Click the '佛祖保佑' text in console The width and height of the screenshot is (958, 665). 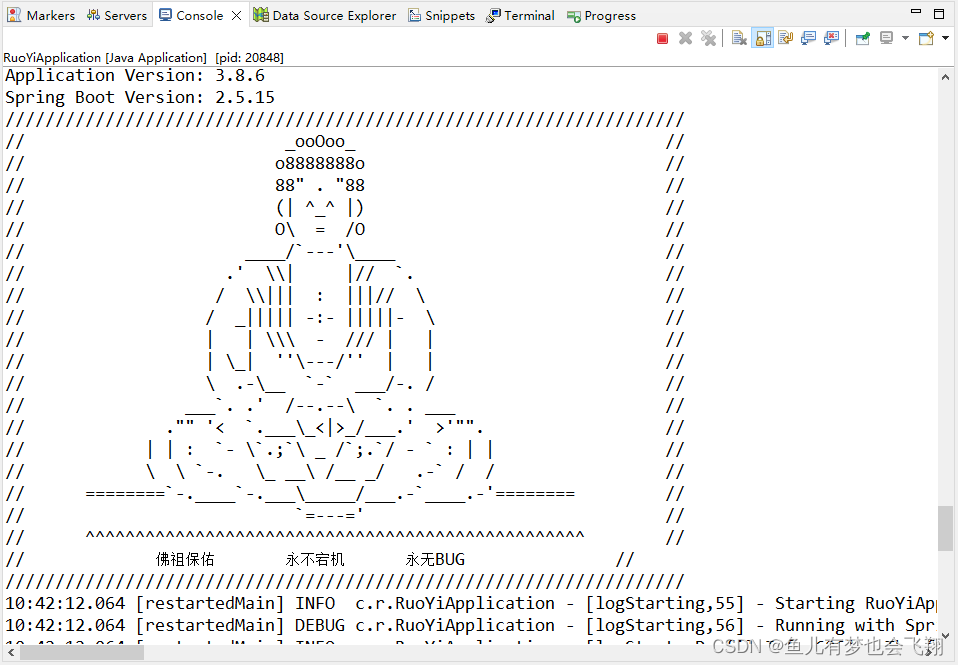185,559
